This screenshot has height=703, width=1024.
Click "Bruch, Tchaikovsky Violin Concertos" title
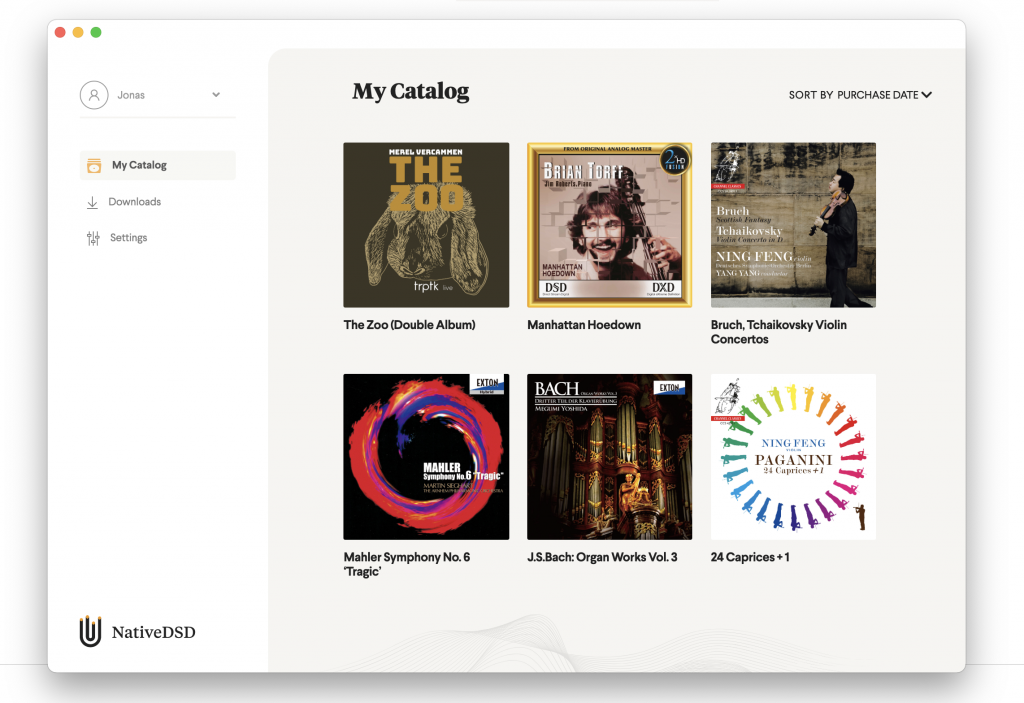coord(778,332)
